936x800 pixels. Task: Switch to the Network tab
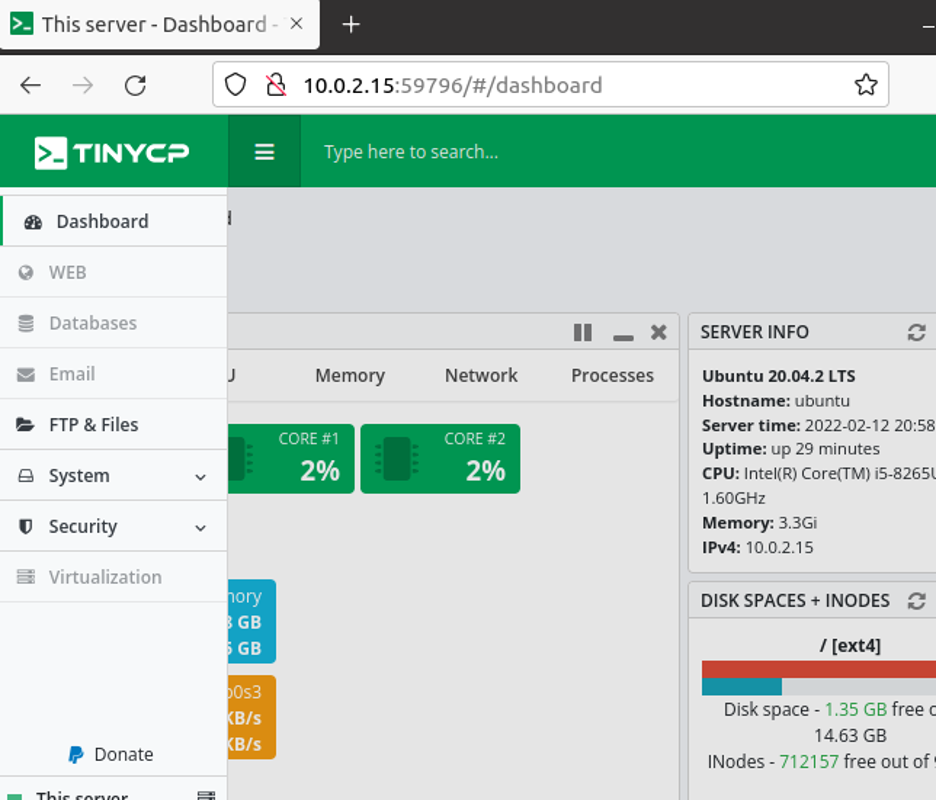(481, 376)
